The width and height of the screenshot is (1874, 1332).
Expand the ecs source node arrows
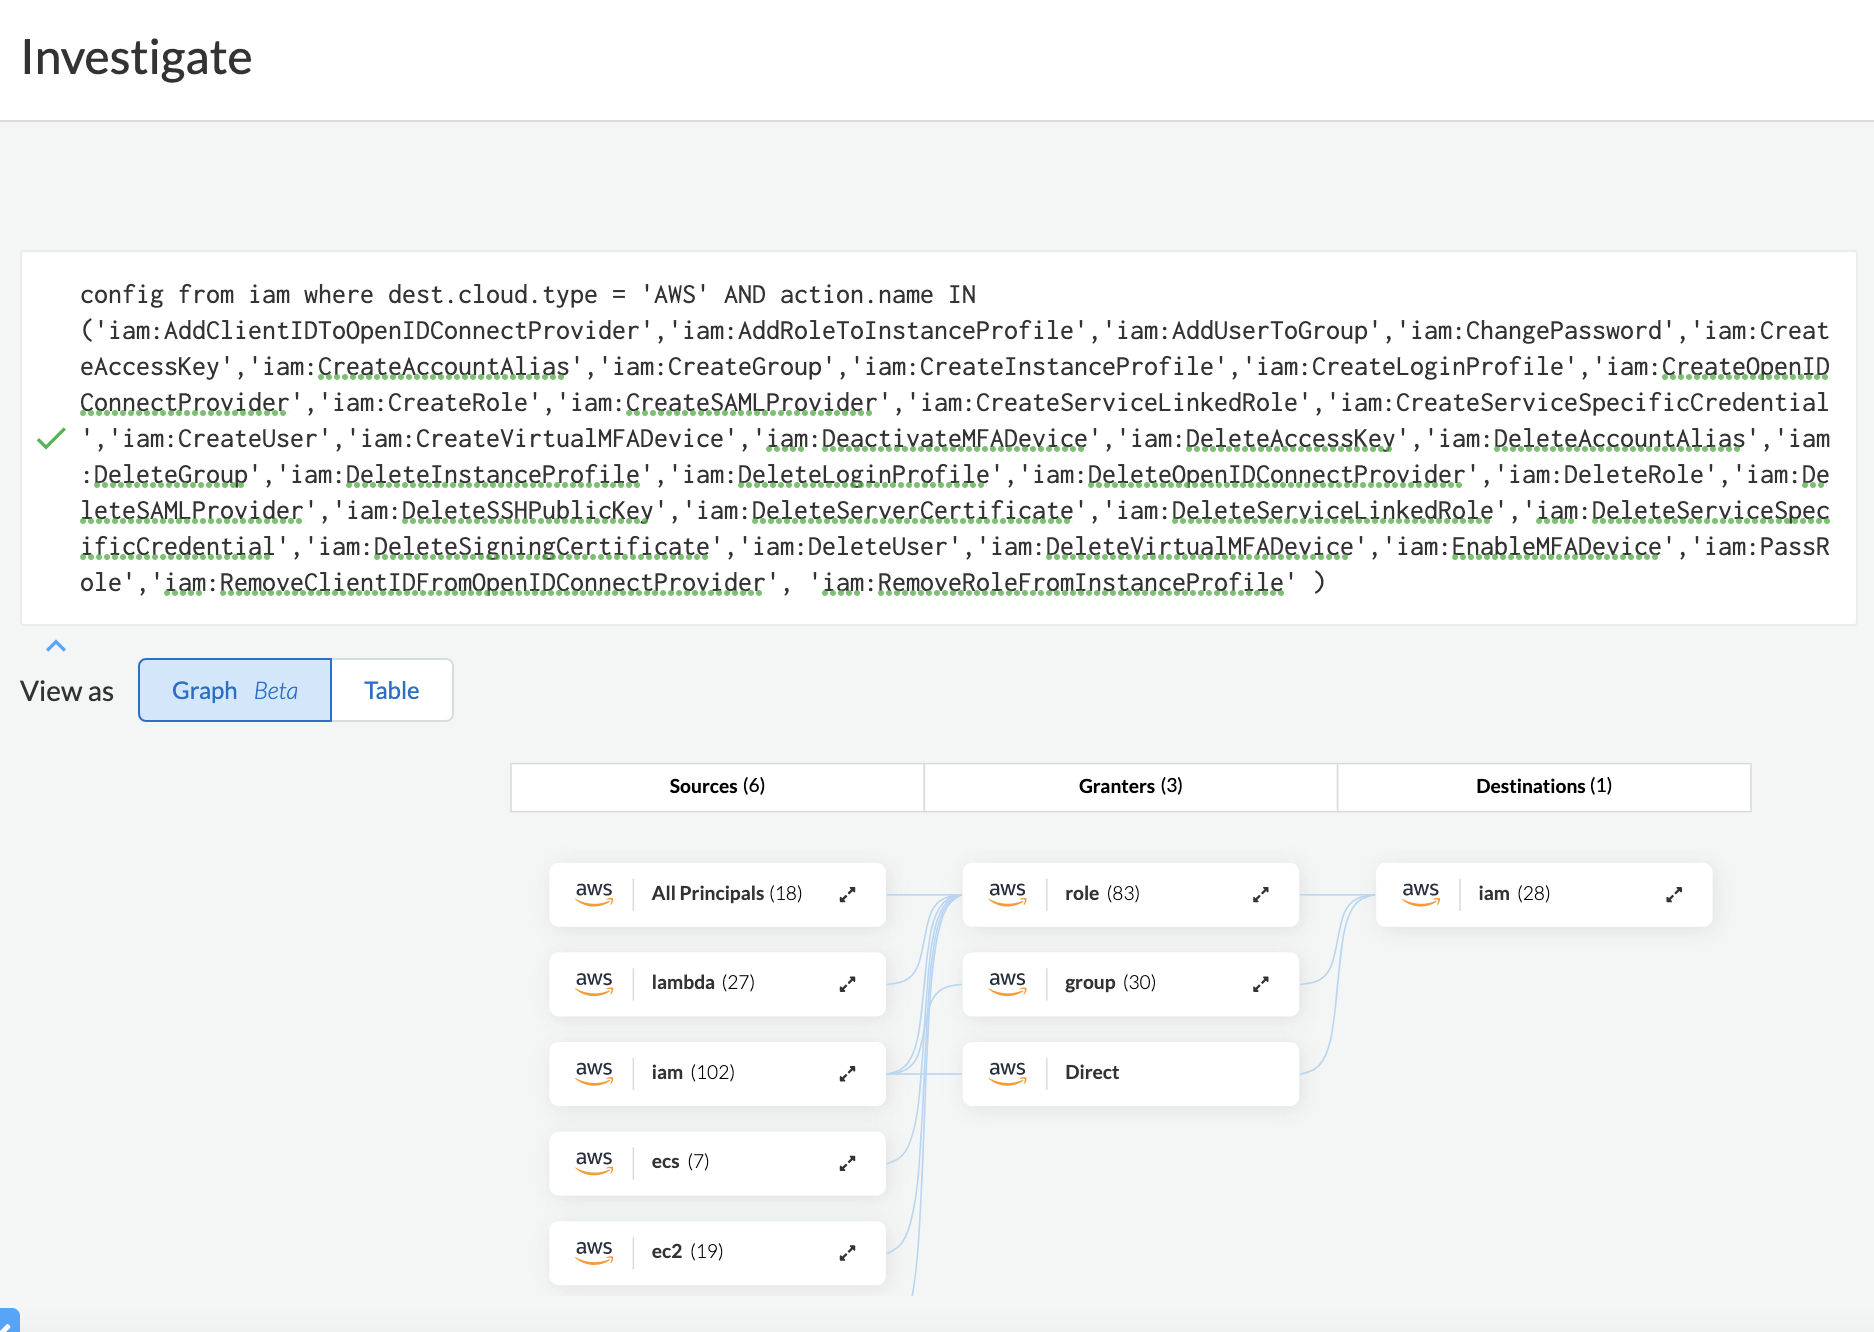coord(847,1163)
